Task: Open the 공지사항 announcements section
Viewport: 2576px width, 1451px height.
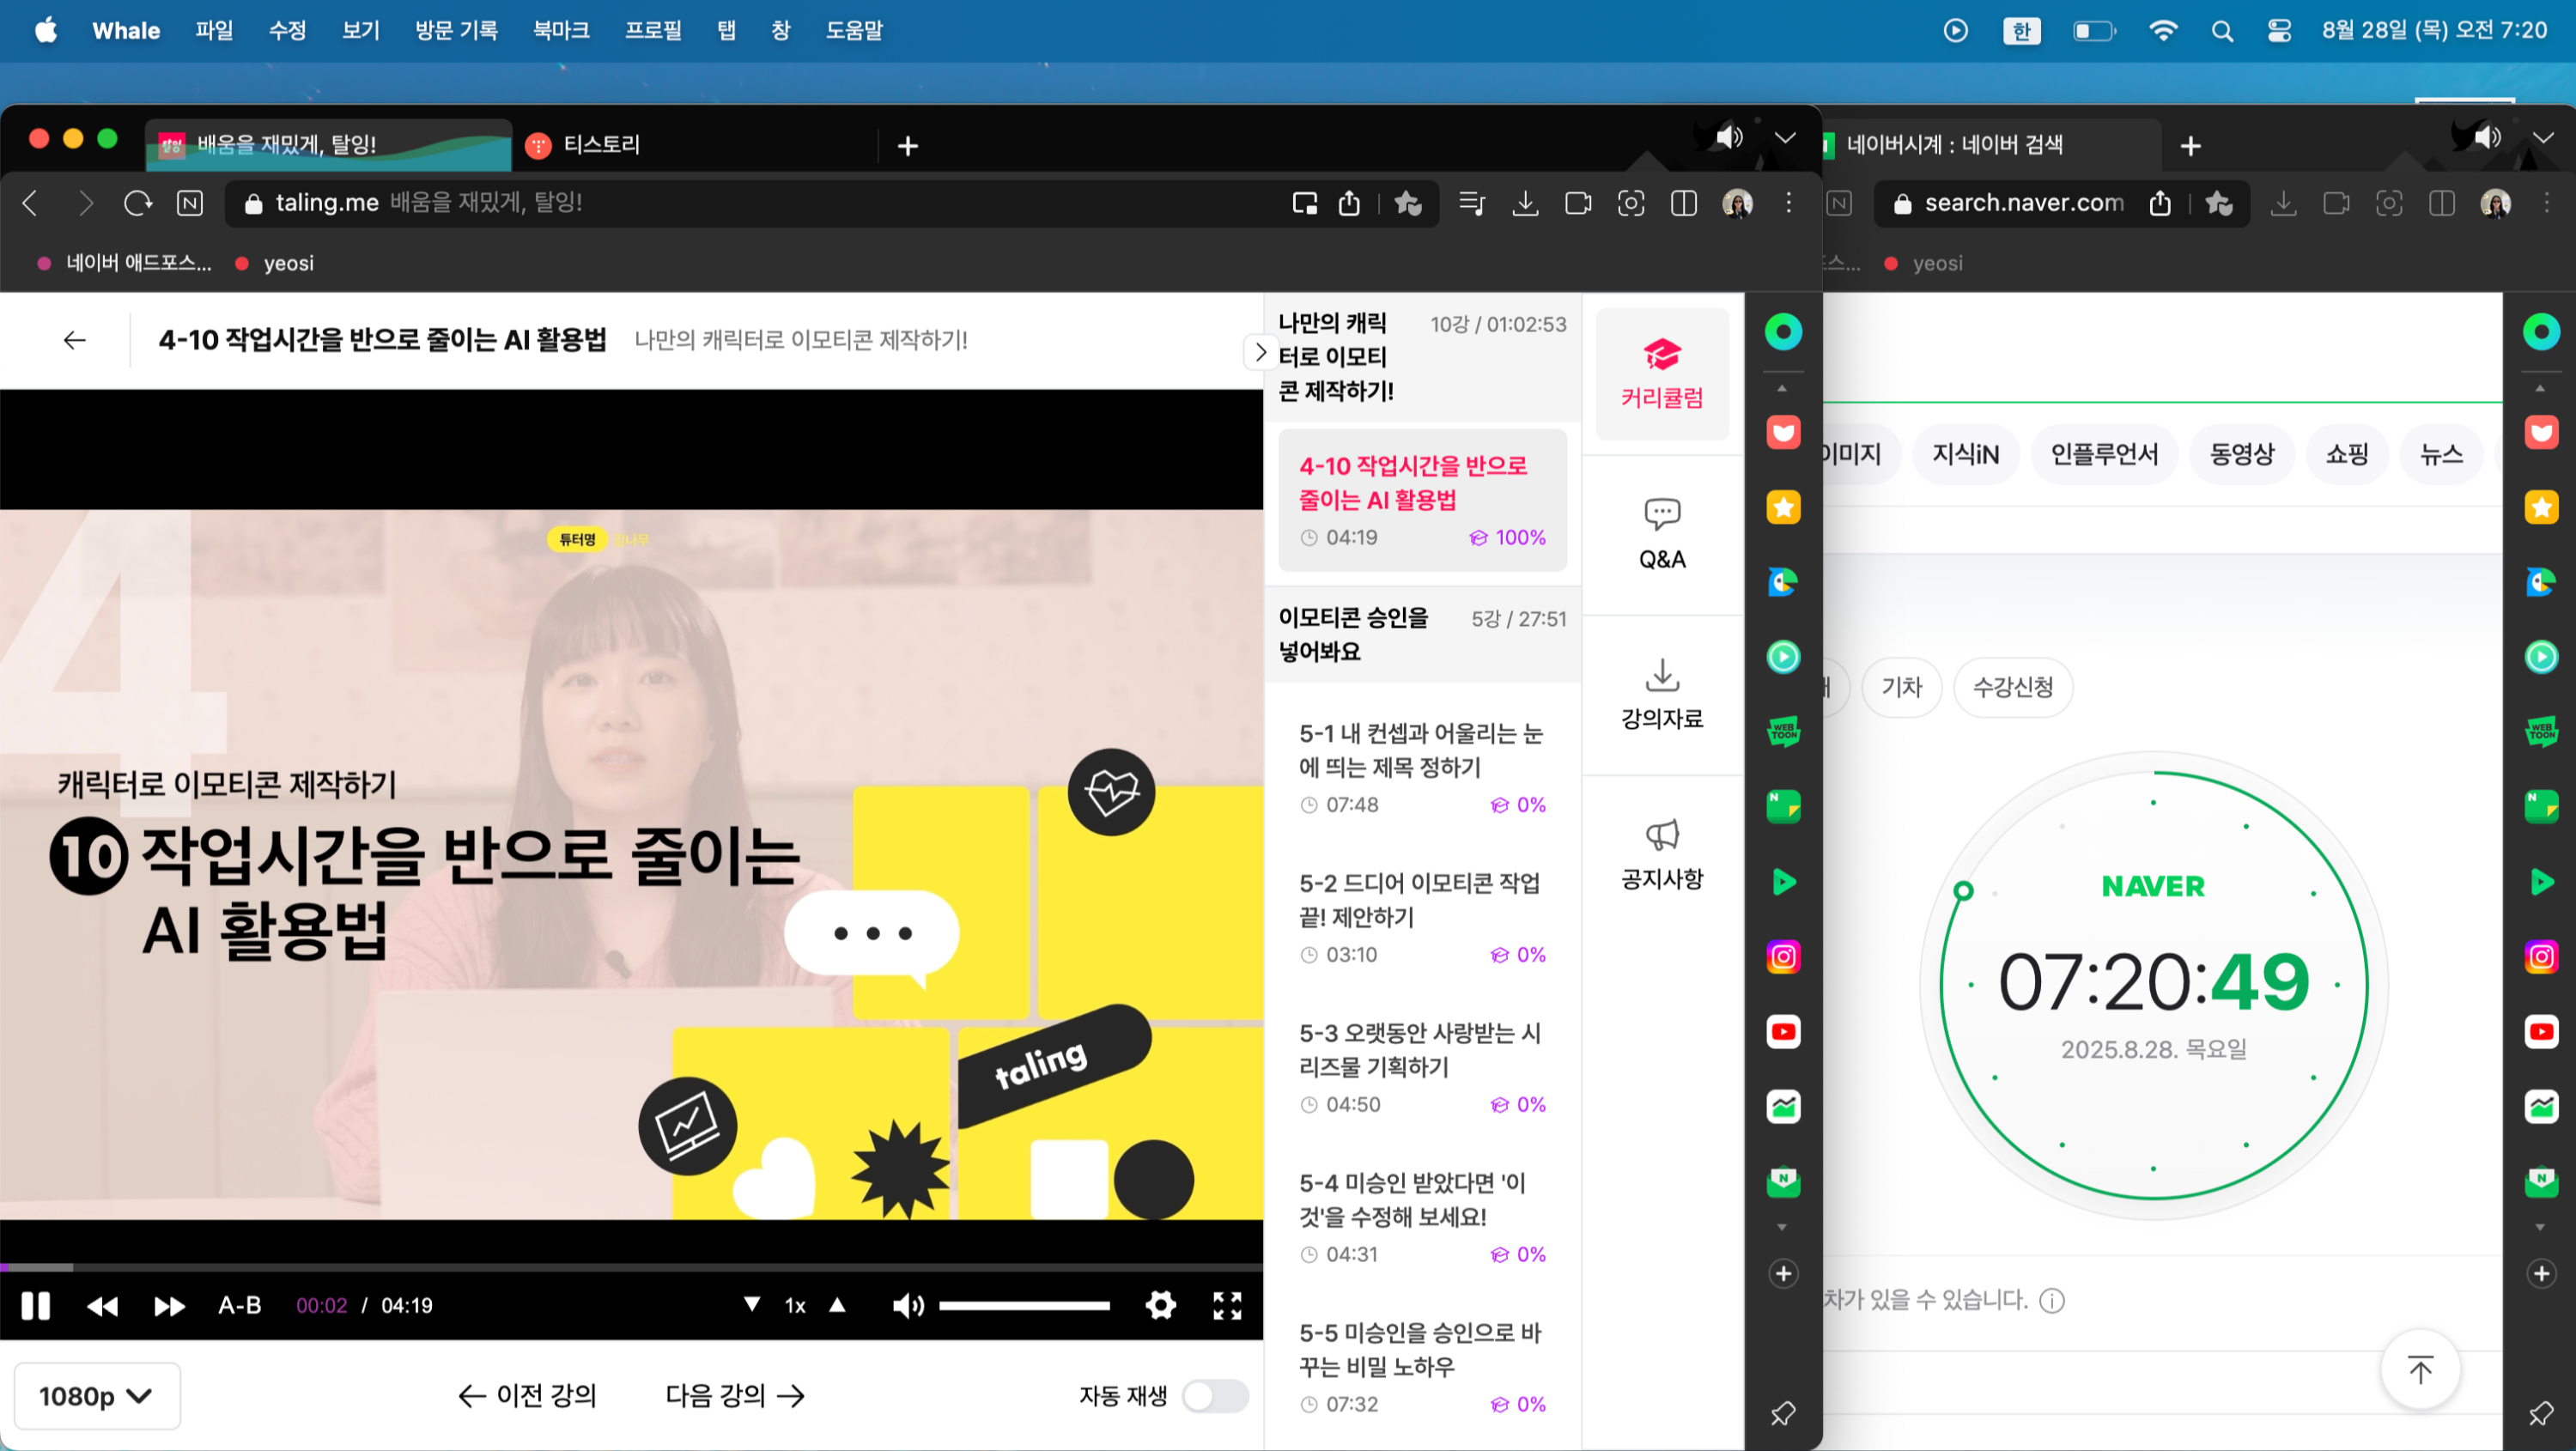Action: pos(1661,854)
